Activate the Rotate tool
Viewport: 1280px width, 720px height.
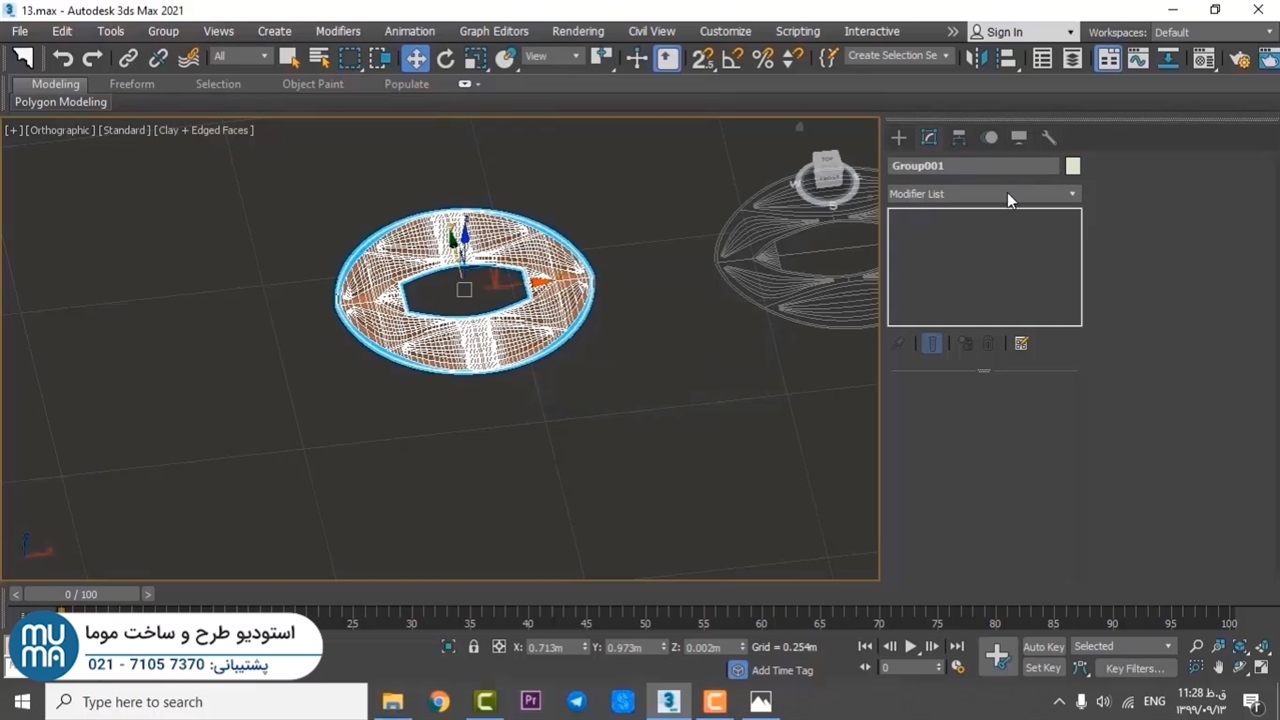[x=446, y=58]
